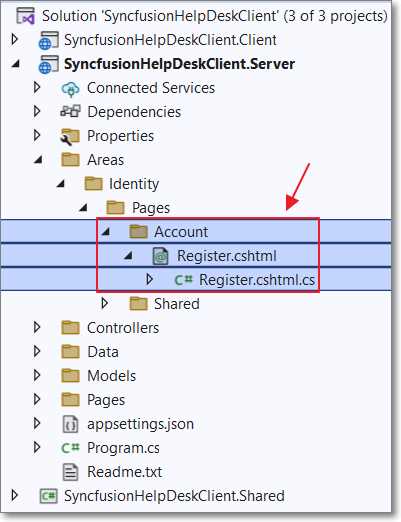401x522 pixels.
Task: Collapse the Areas folder
Action: pos(38,160)
